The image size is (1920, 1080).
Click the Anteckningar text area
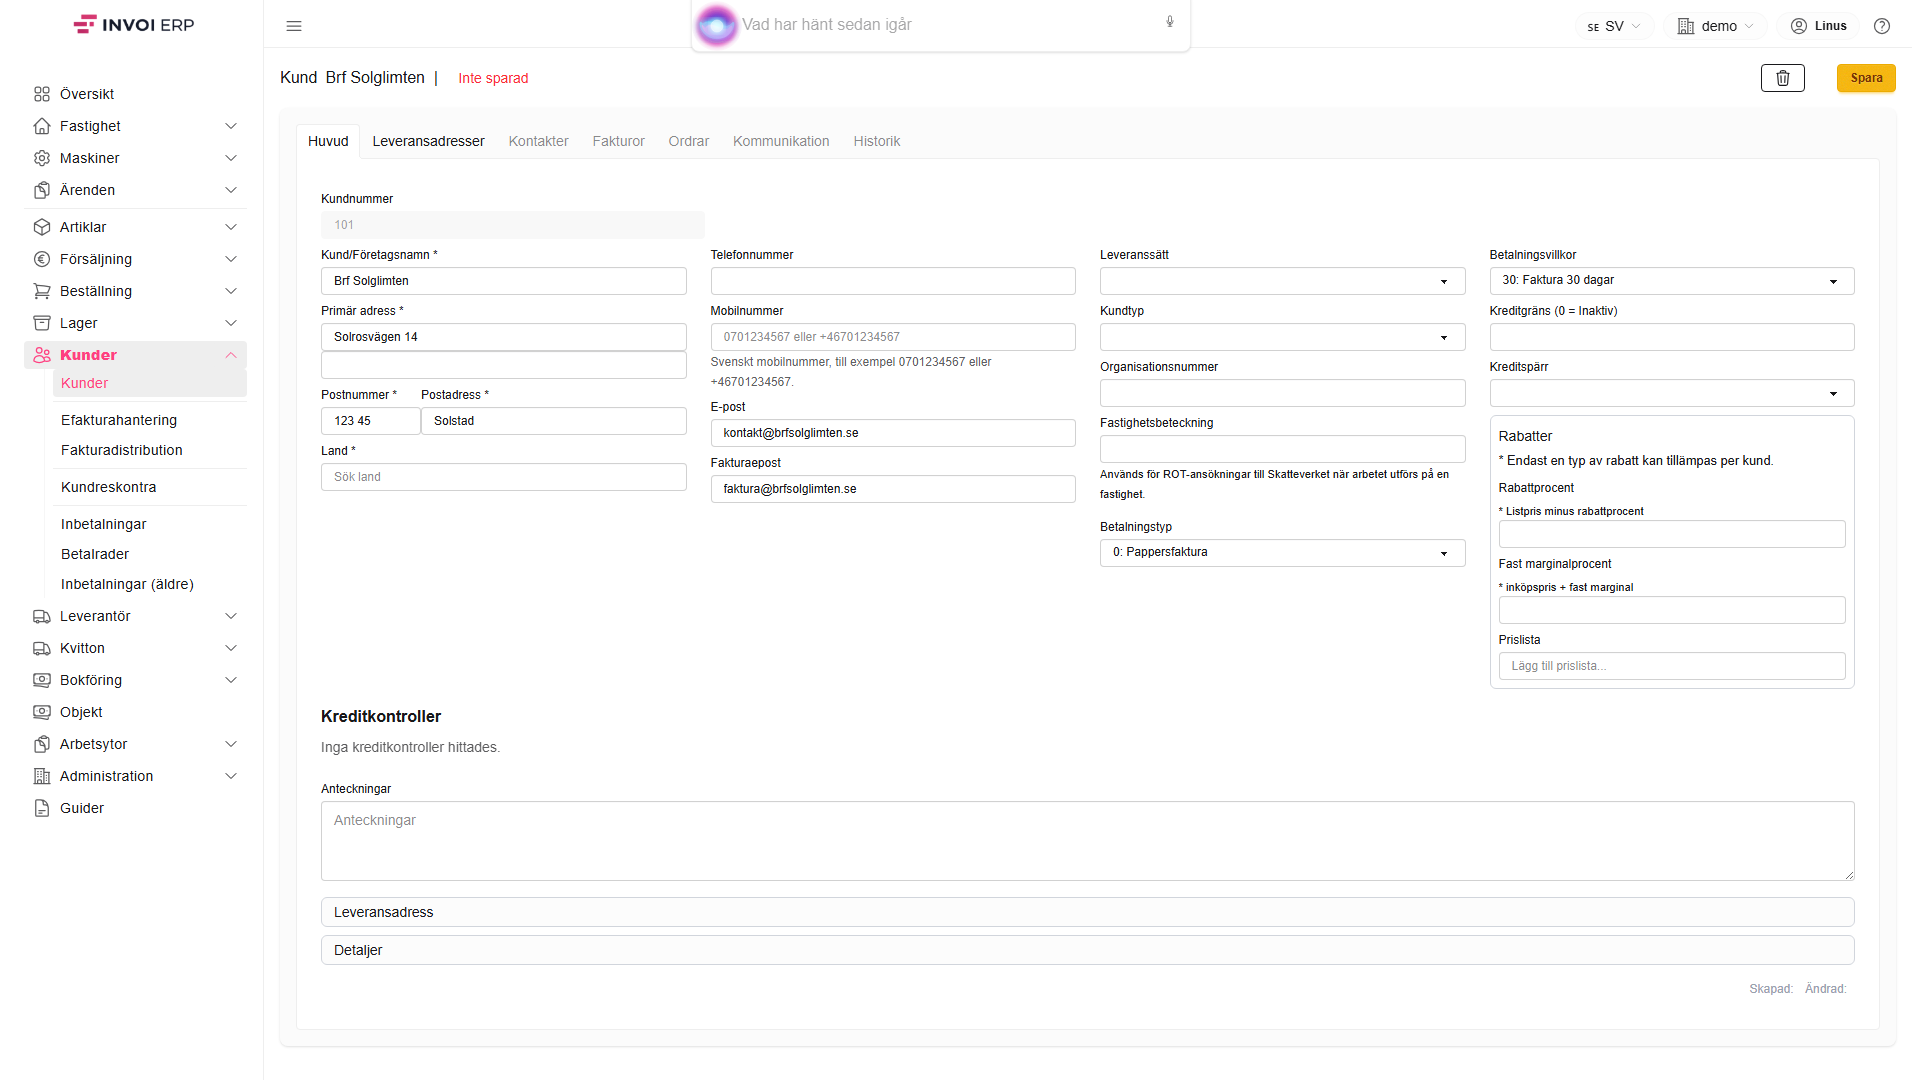pyautogui.click(x=1087, y=841)
